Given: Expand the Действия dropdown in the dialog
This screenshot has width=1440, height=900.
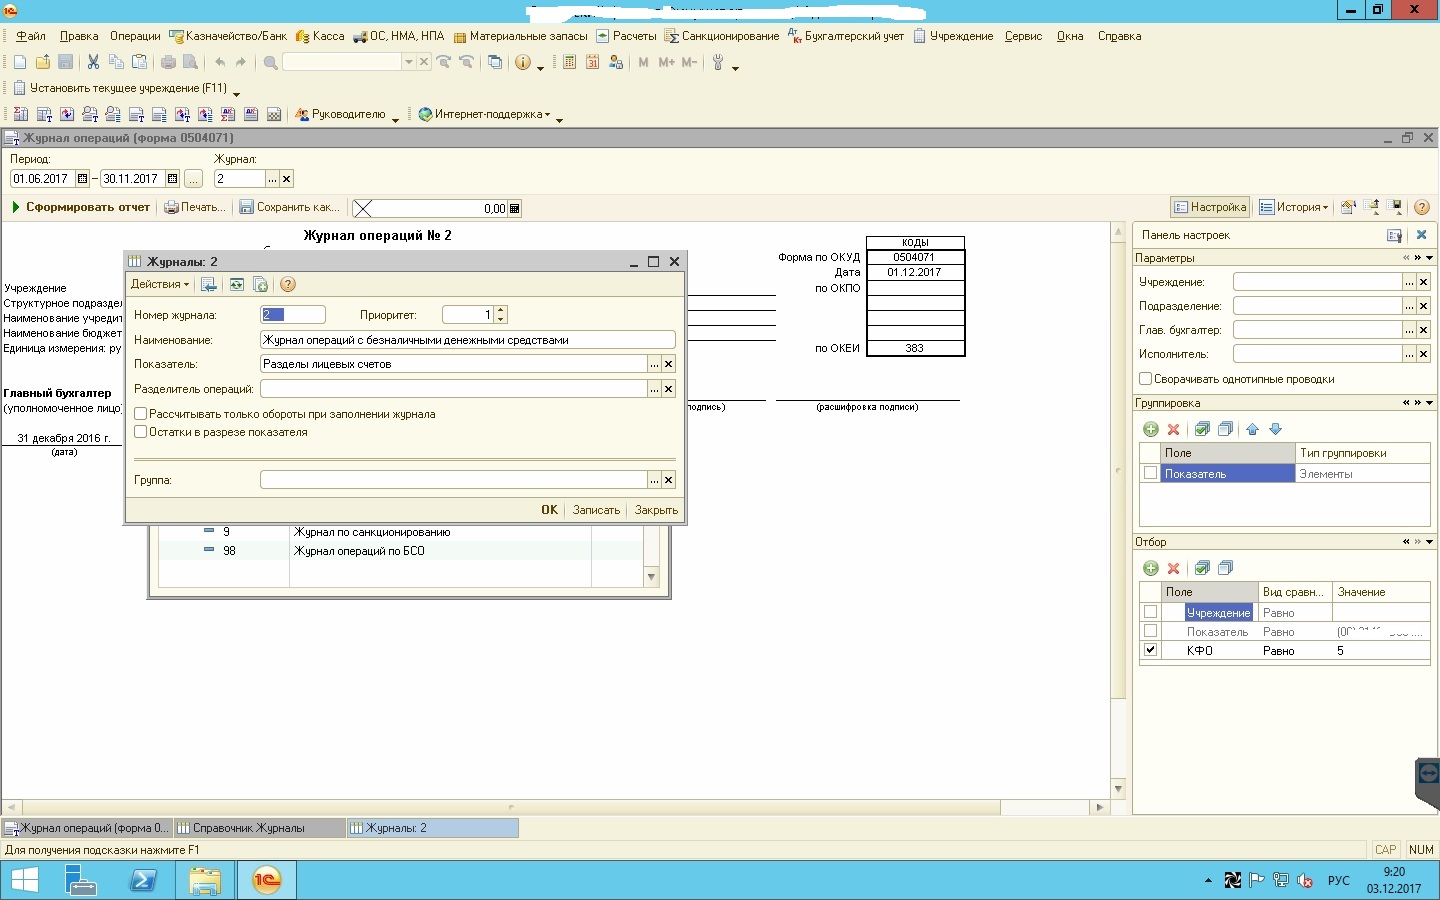Looking at the screenshot, I should point(160,285).
